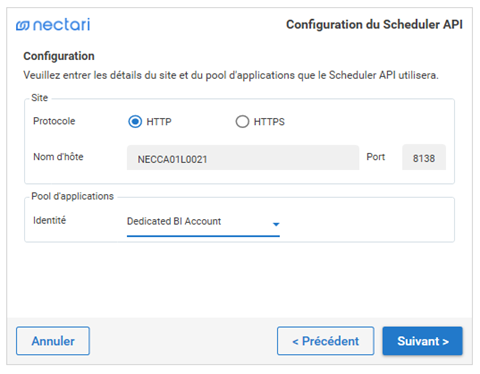Click the Configuration section heading
This screenshot has width=480, height=374.
click(x=59, y=56)
